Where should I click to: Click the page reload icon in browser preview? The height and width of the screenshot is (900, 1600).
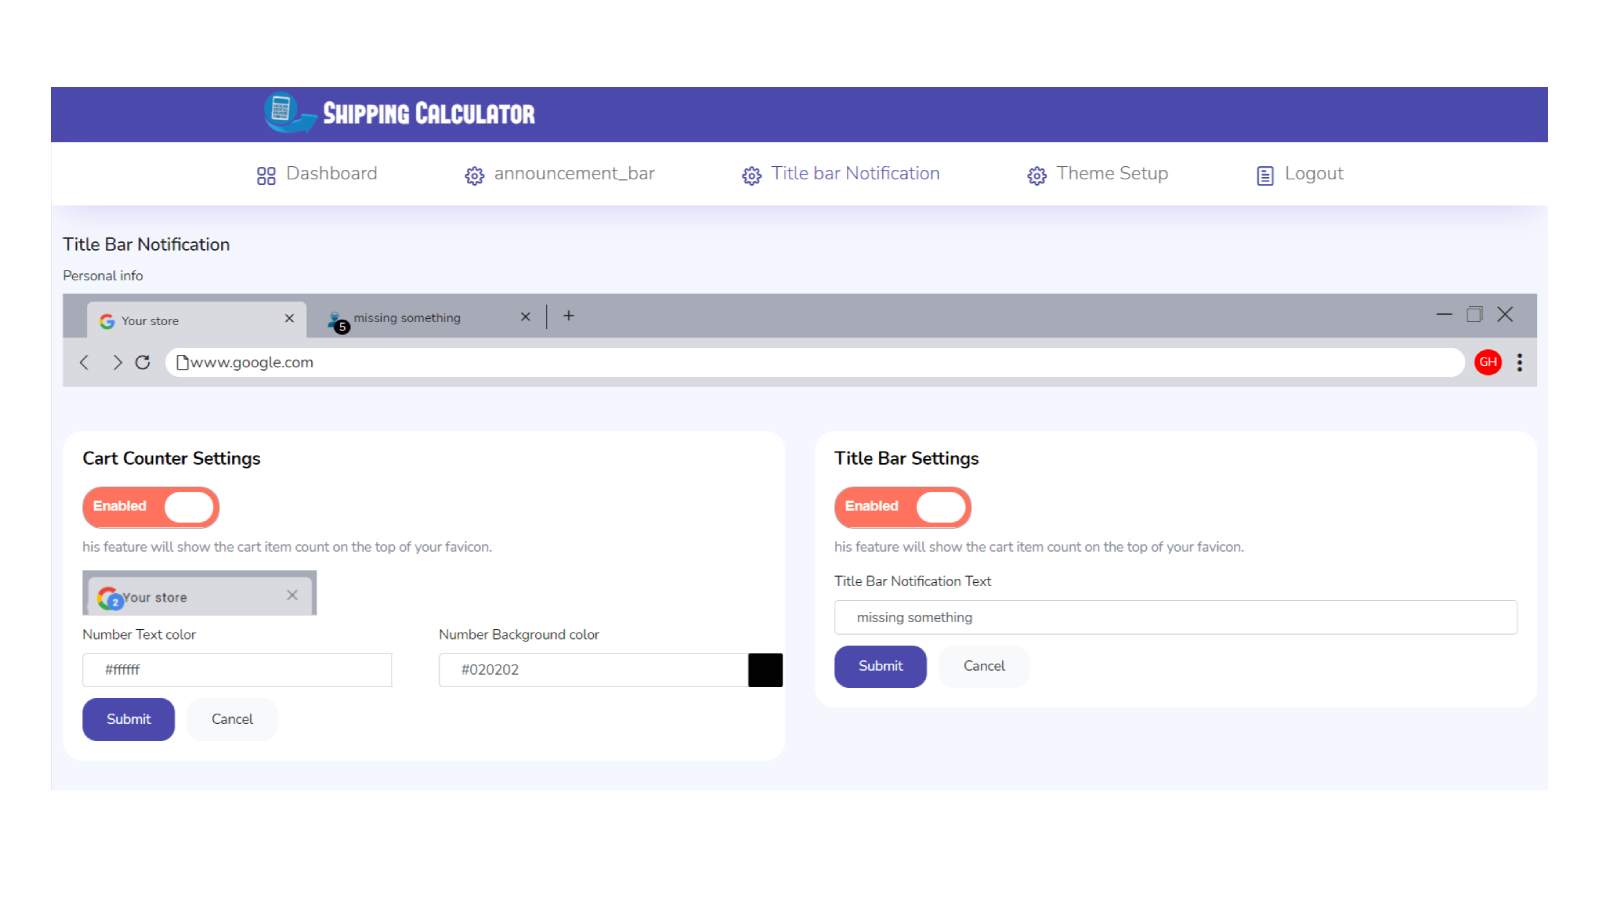pos(143,362)
